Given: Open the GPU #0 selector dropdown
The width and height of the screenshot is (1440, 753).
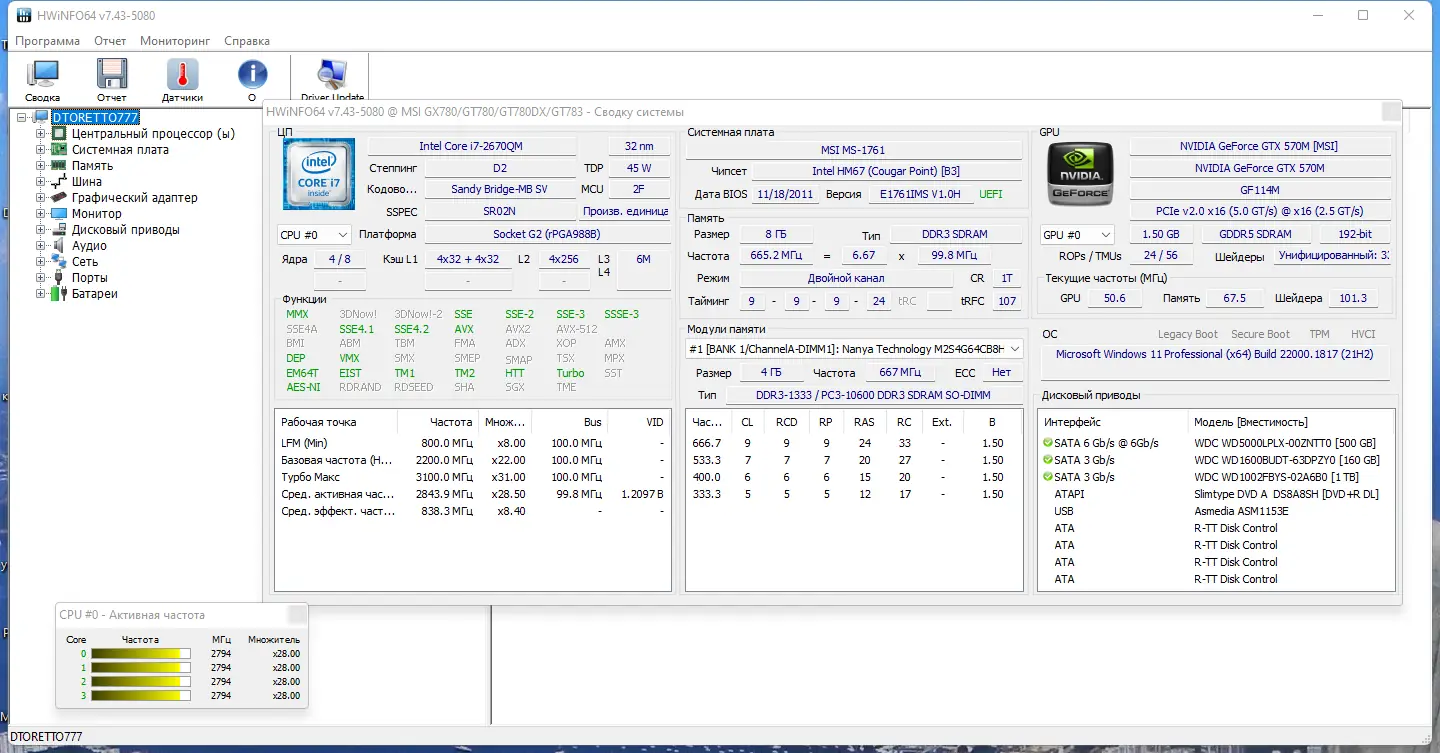Looking at the screenshot, I should [1077, 235].
